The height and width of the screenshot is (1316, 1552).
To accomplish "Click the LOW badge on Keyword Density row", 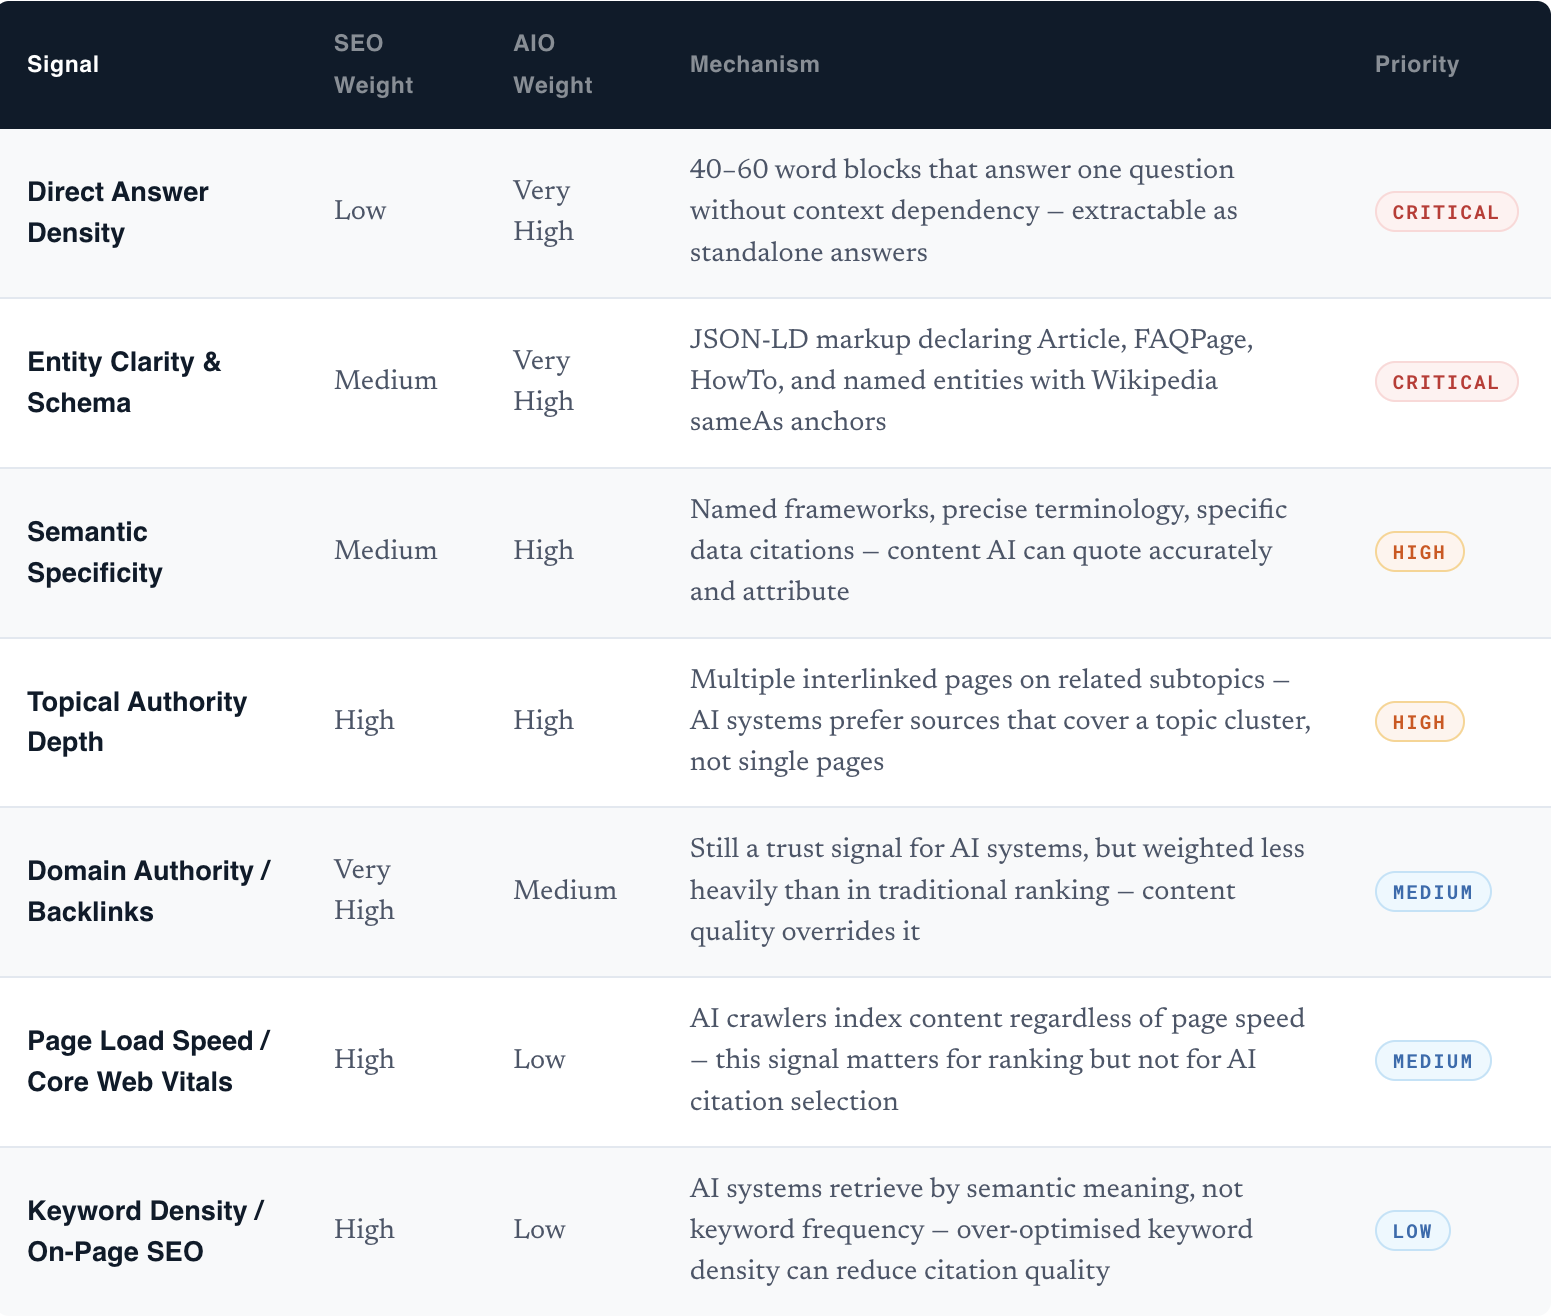I will (x=1412, y=1231).
